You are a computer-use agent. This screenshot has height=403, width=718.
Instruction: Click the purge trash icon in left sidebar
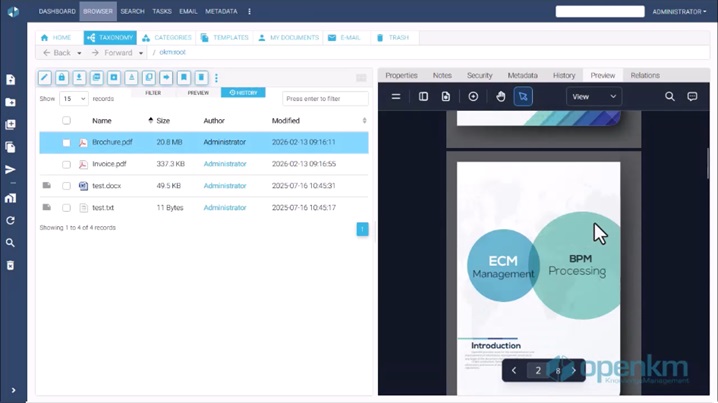(10, 265)
